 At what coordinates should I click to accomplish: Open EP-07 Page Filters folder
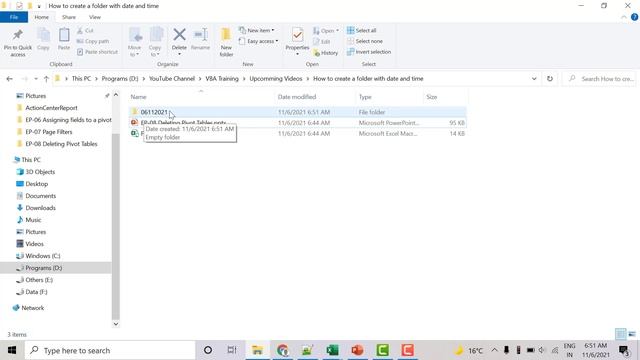[49, 132]
